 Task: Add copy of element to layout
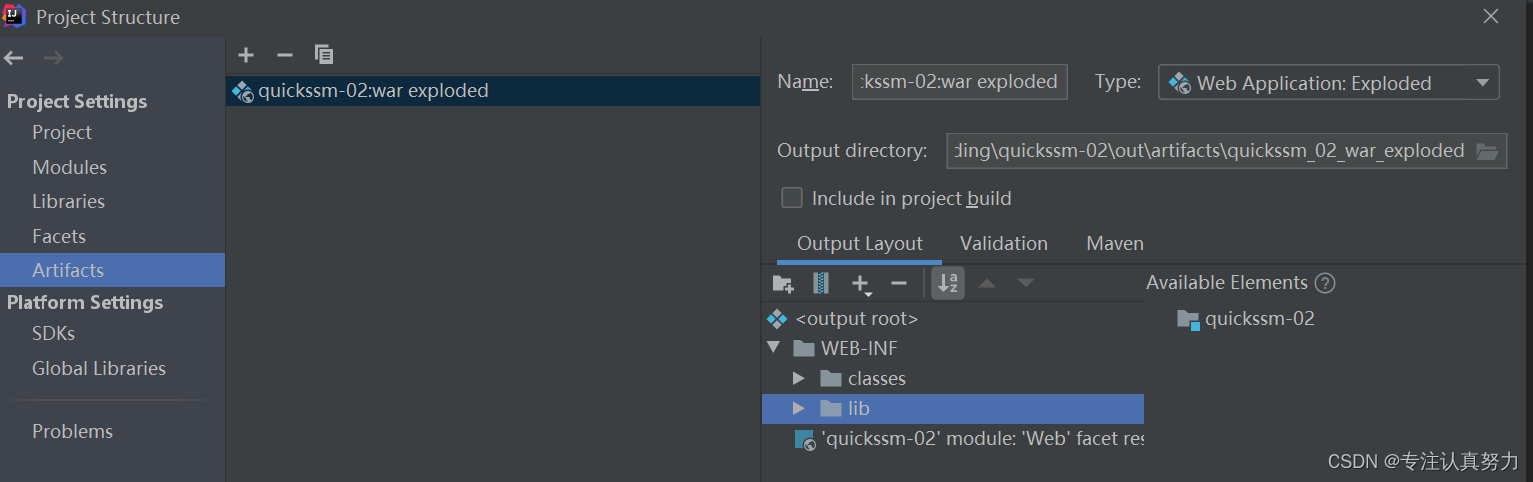(861, 284)
